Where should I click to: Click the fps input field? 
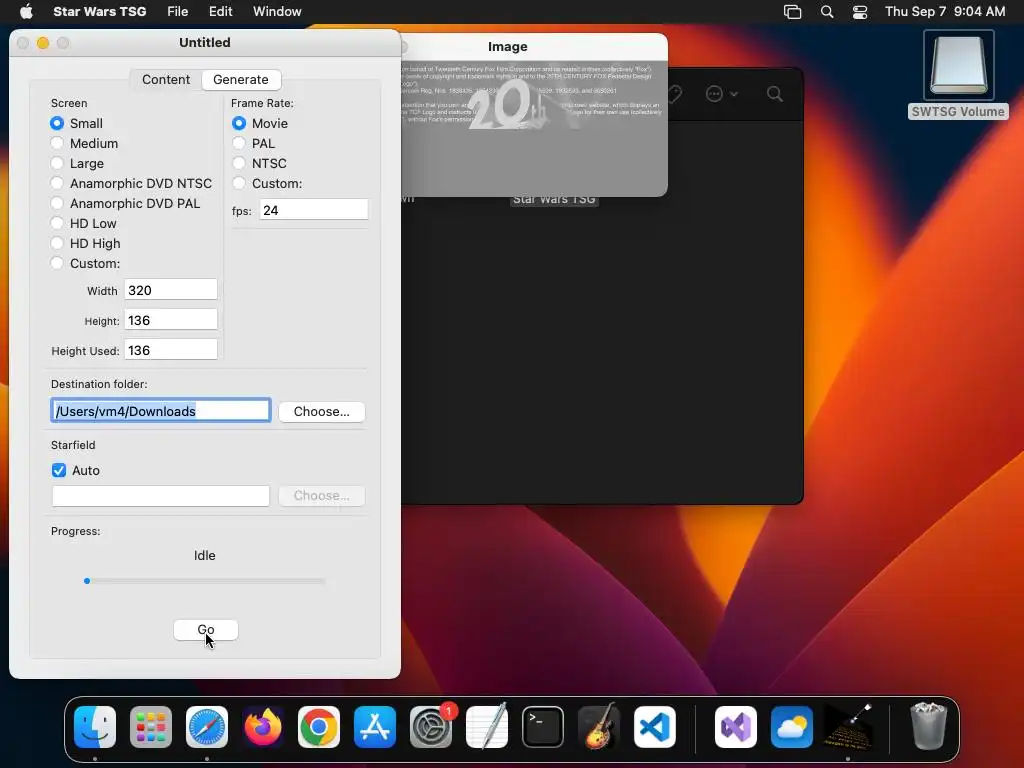point(313,210)
